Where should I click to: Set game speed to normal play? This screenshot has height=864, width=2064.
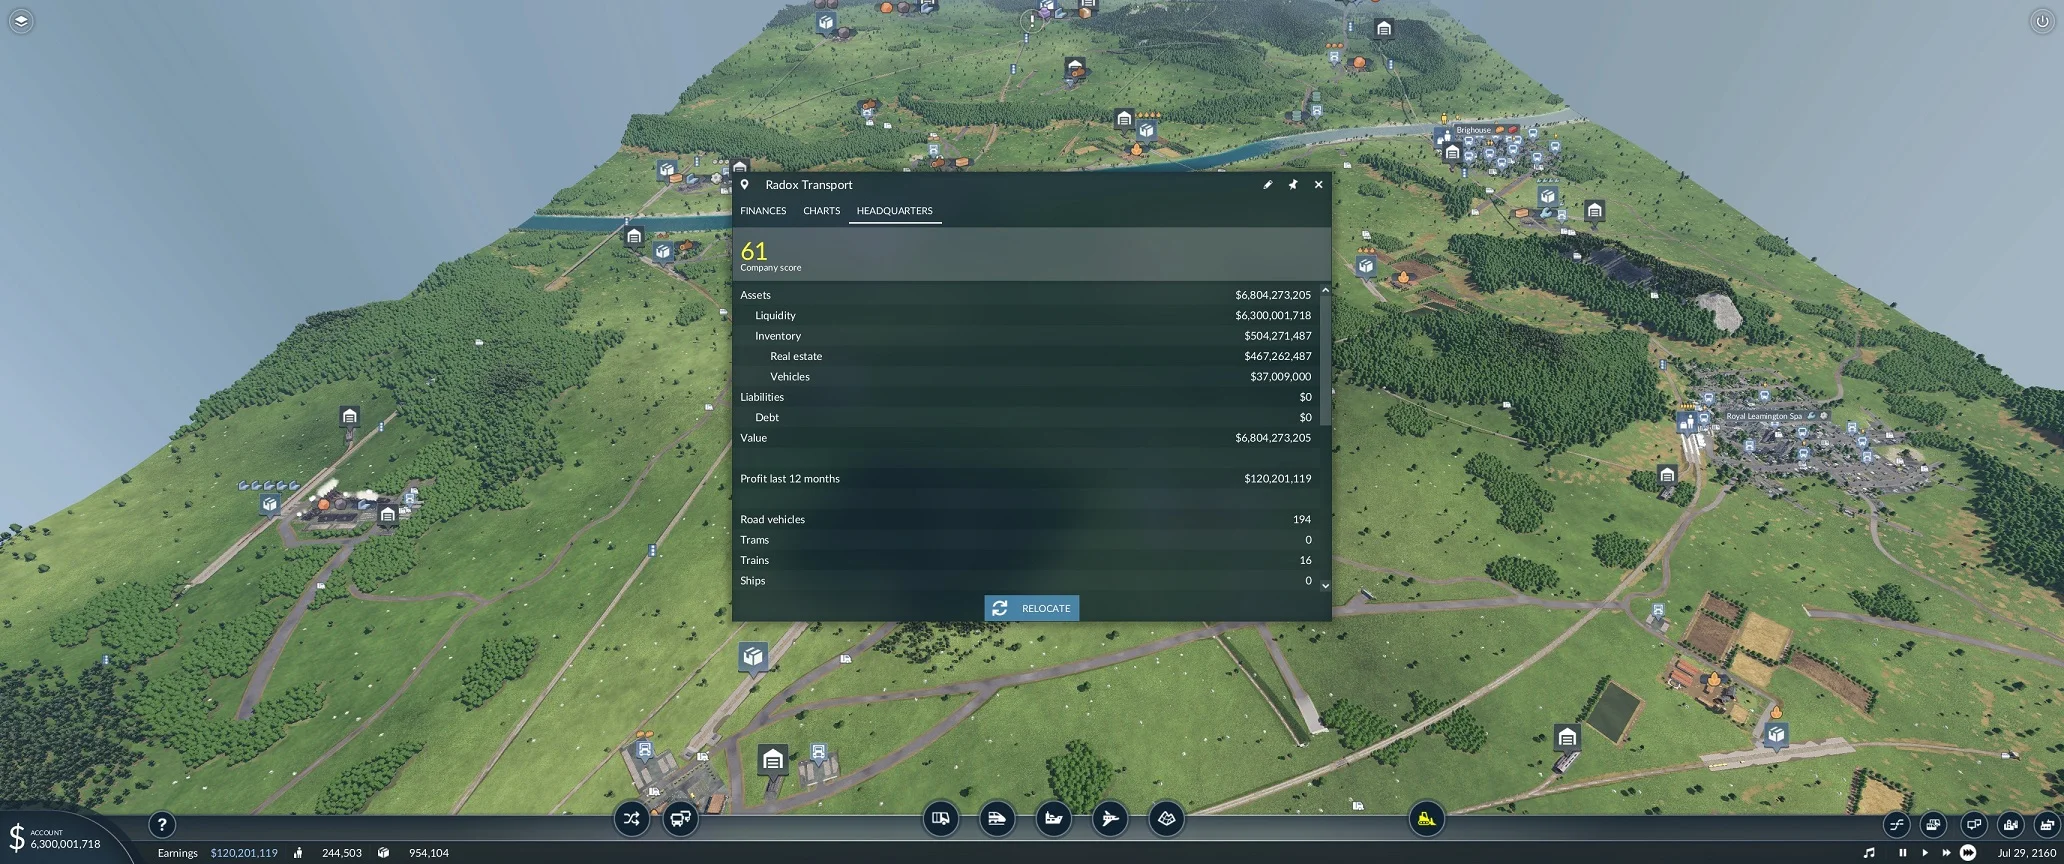click(x=1925, y=853)
